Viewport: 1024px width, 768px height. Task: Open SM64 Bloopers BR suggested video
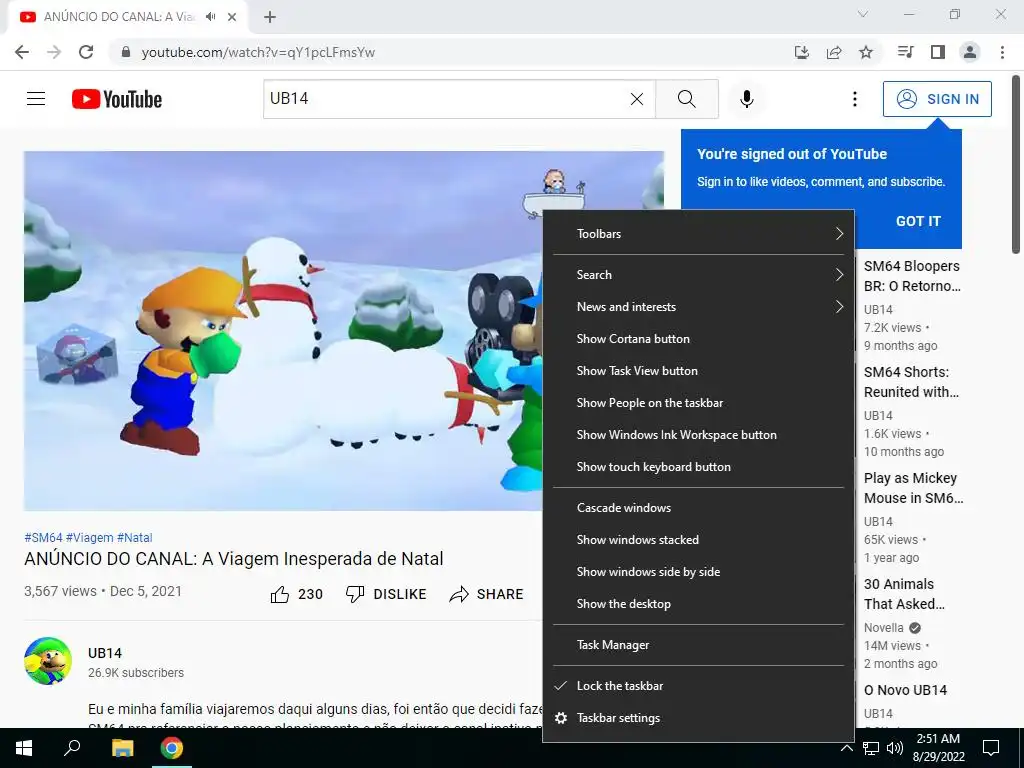912,276
